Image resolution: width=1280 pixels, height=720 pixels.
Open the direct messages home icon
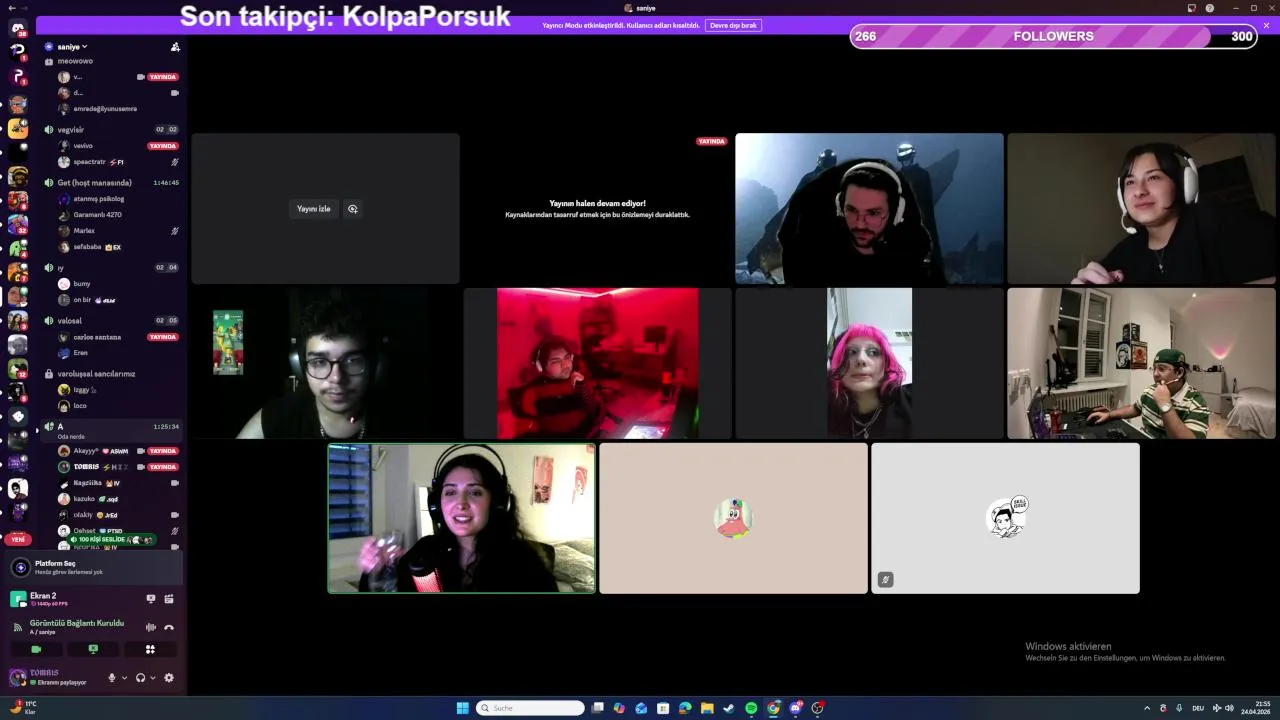tap(18, 28)
